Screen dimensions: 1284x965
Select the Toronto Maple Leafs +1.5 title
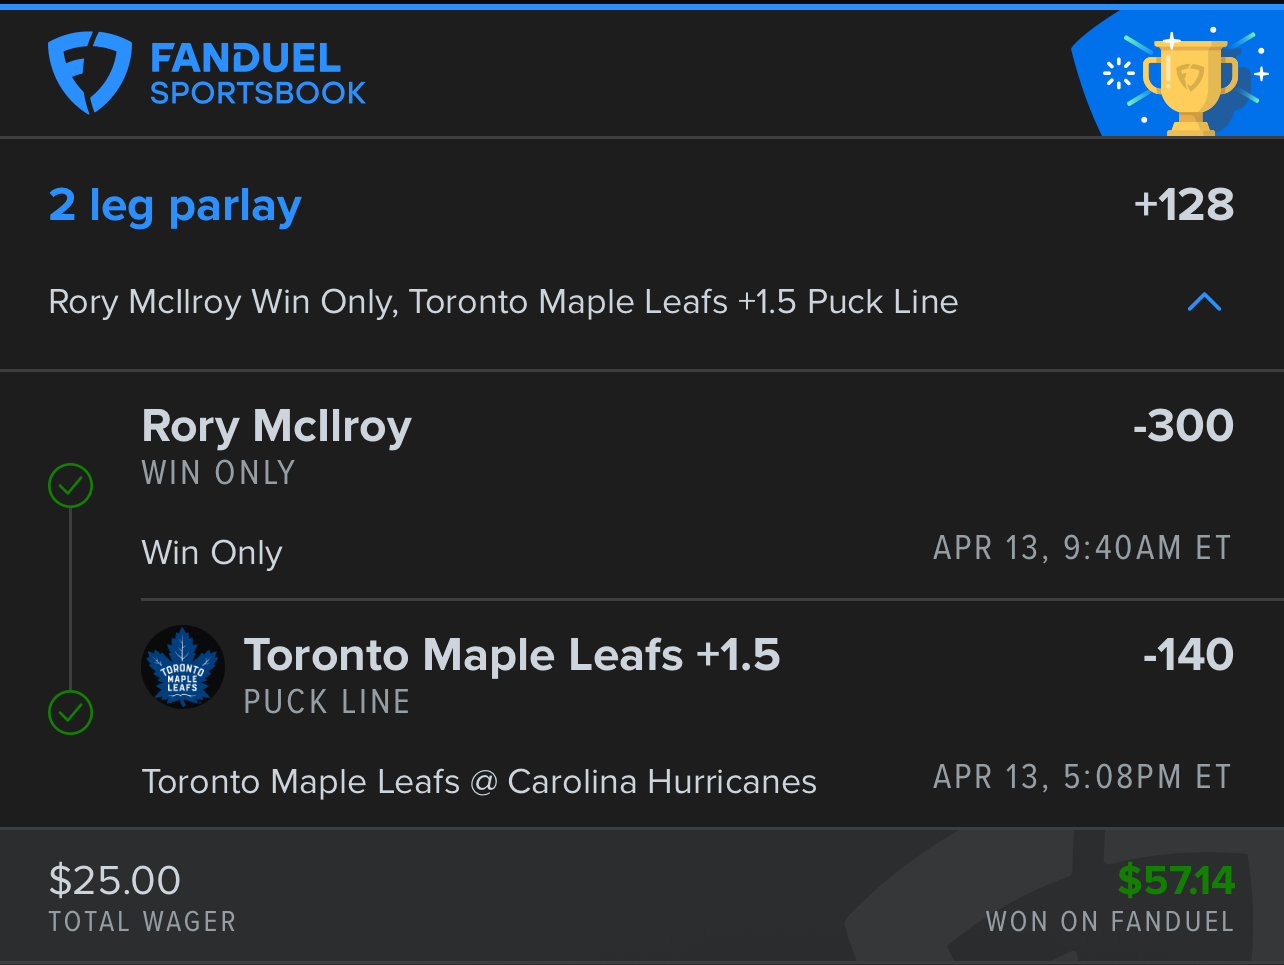point(512,656)
